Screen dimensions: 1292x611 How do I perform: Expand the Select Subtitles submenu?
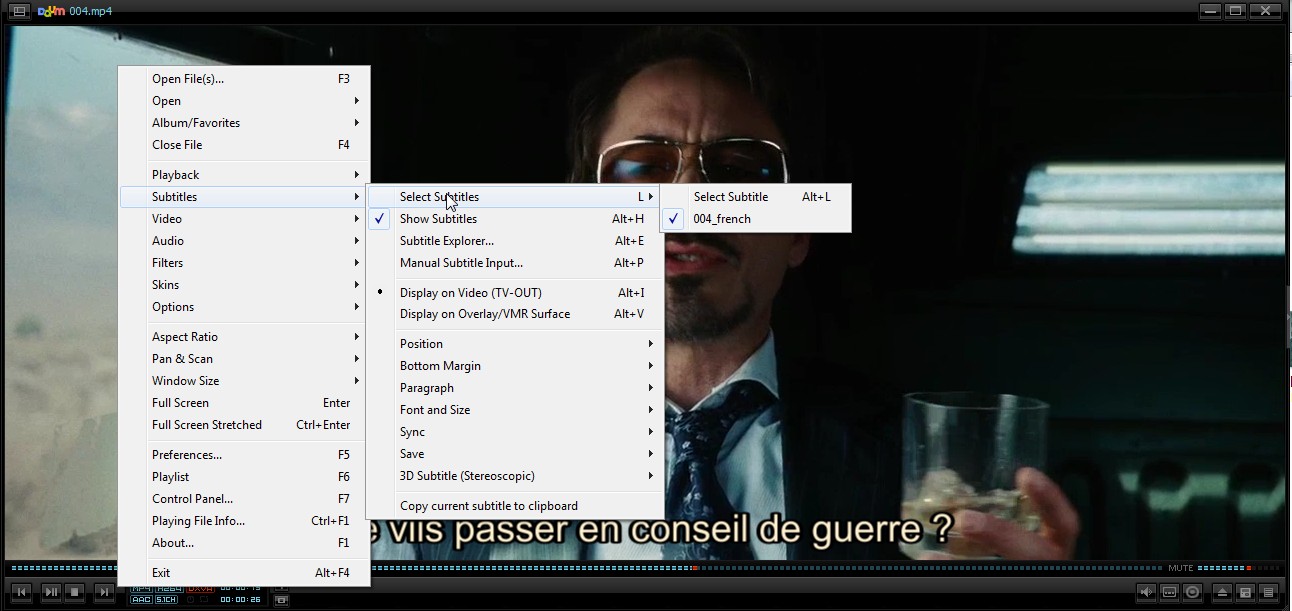[514, 197]
